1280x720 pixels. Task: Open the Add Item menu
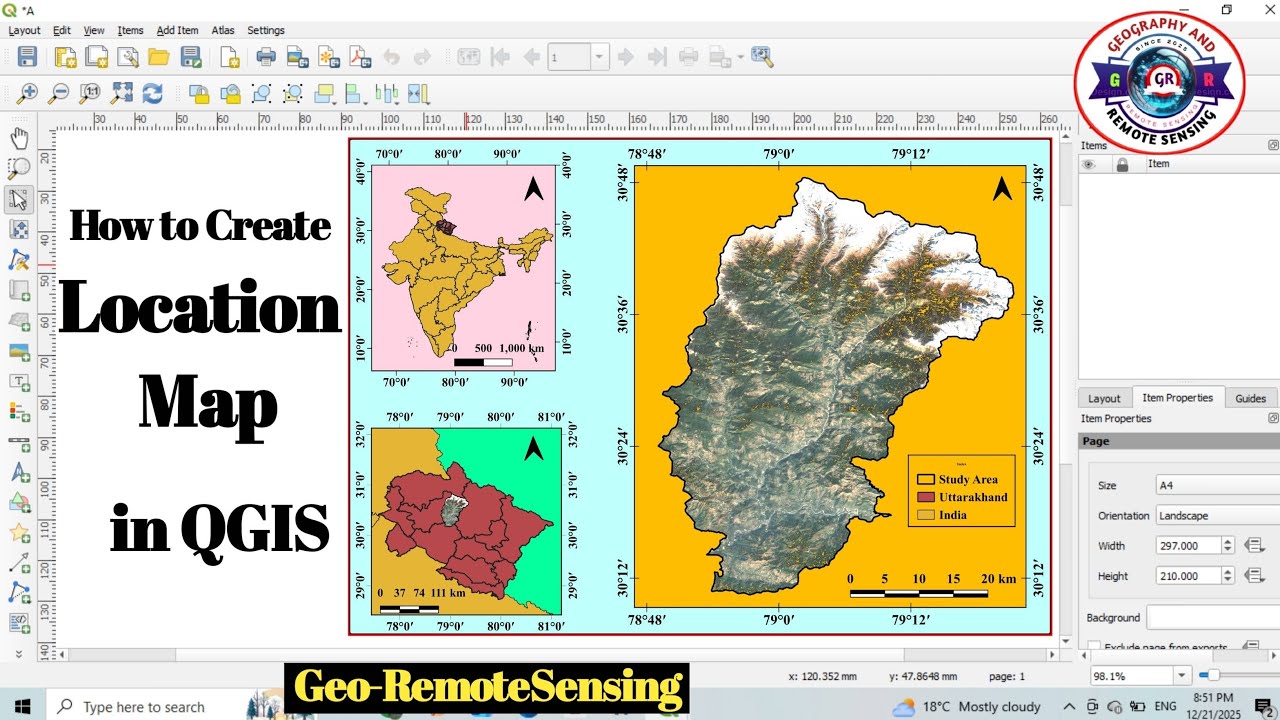pyautogui.click(x=177, y=30)
